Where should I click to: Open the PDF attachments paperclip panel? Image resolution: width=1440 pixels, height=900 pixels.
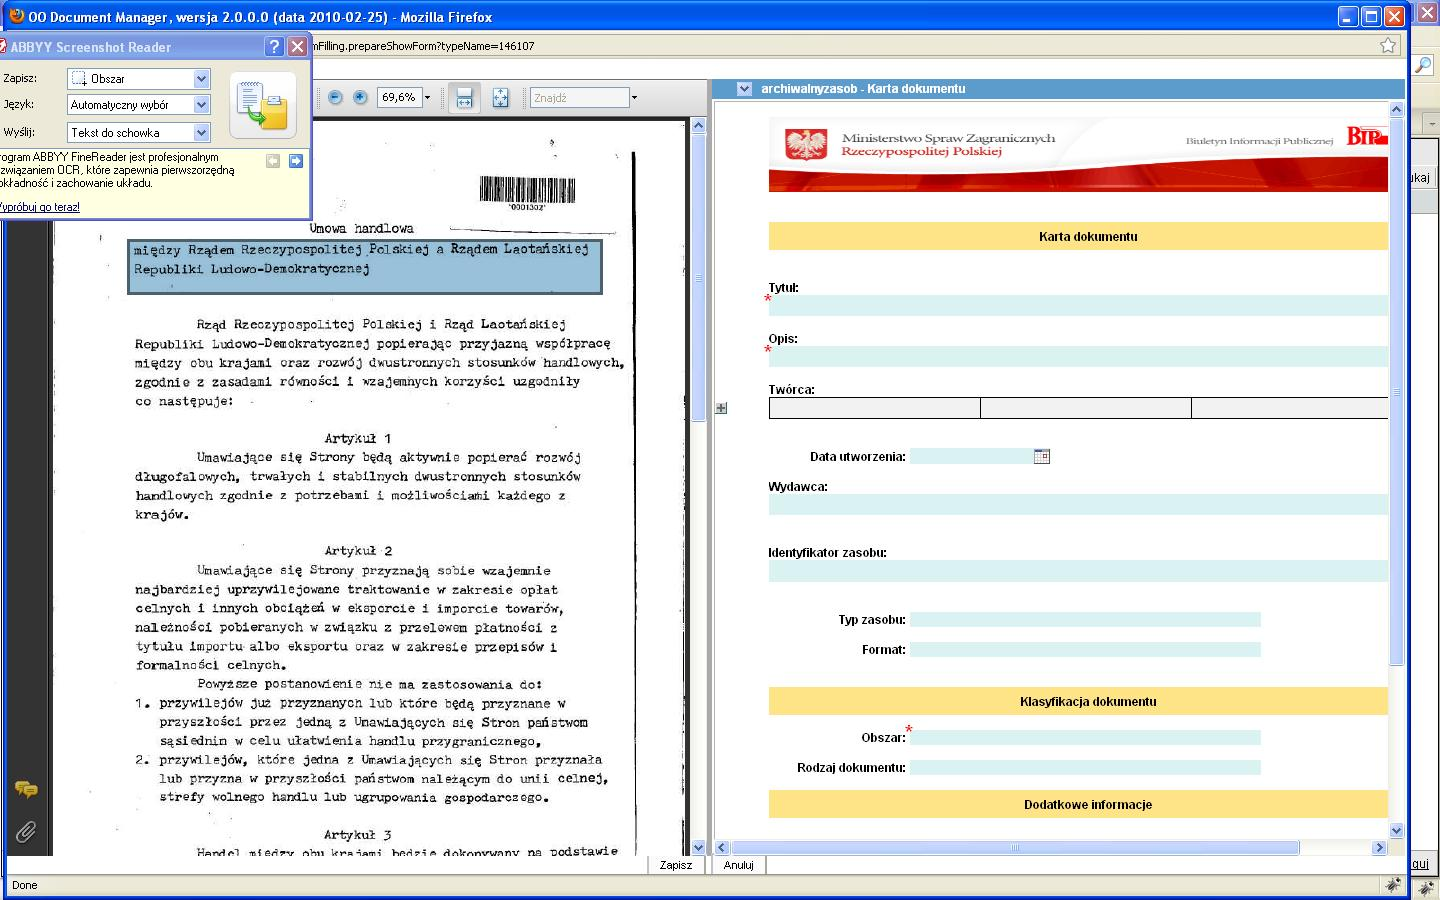tap(26, 831)
